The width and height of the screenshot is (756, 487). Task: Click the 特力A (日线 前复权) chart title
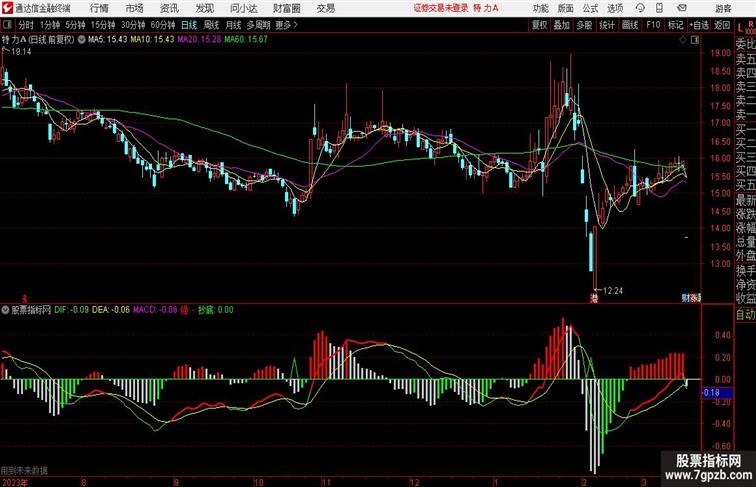pos(38,40)
